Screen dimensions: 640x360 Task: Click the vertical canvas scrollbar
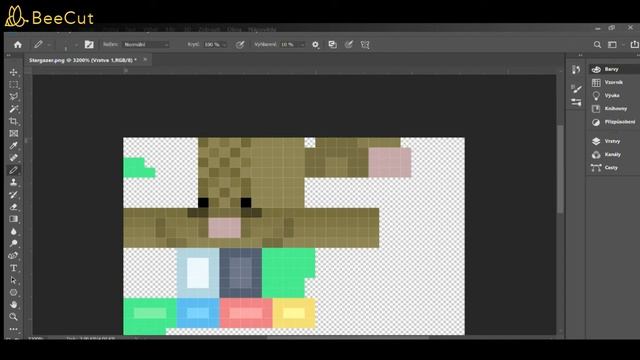[x=560, y=169]
